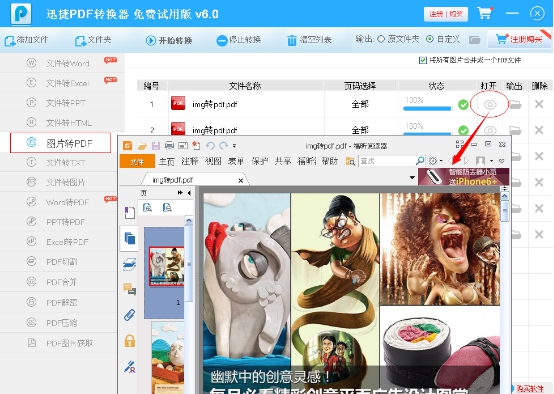Select PDF切割 in the sidebar
This screenshot has width=554, height=394.
(x=59, y=262)
